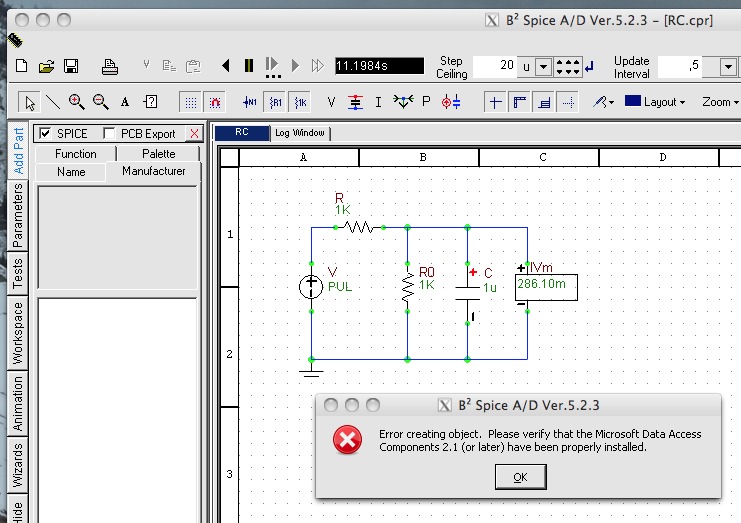This screenshot has width=741, height=523.
Task: Click the green branching arrows icon
Action: point(403,102)
